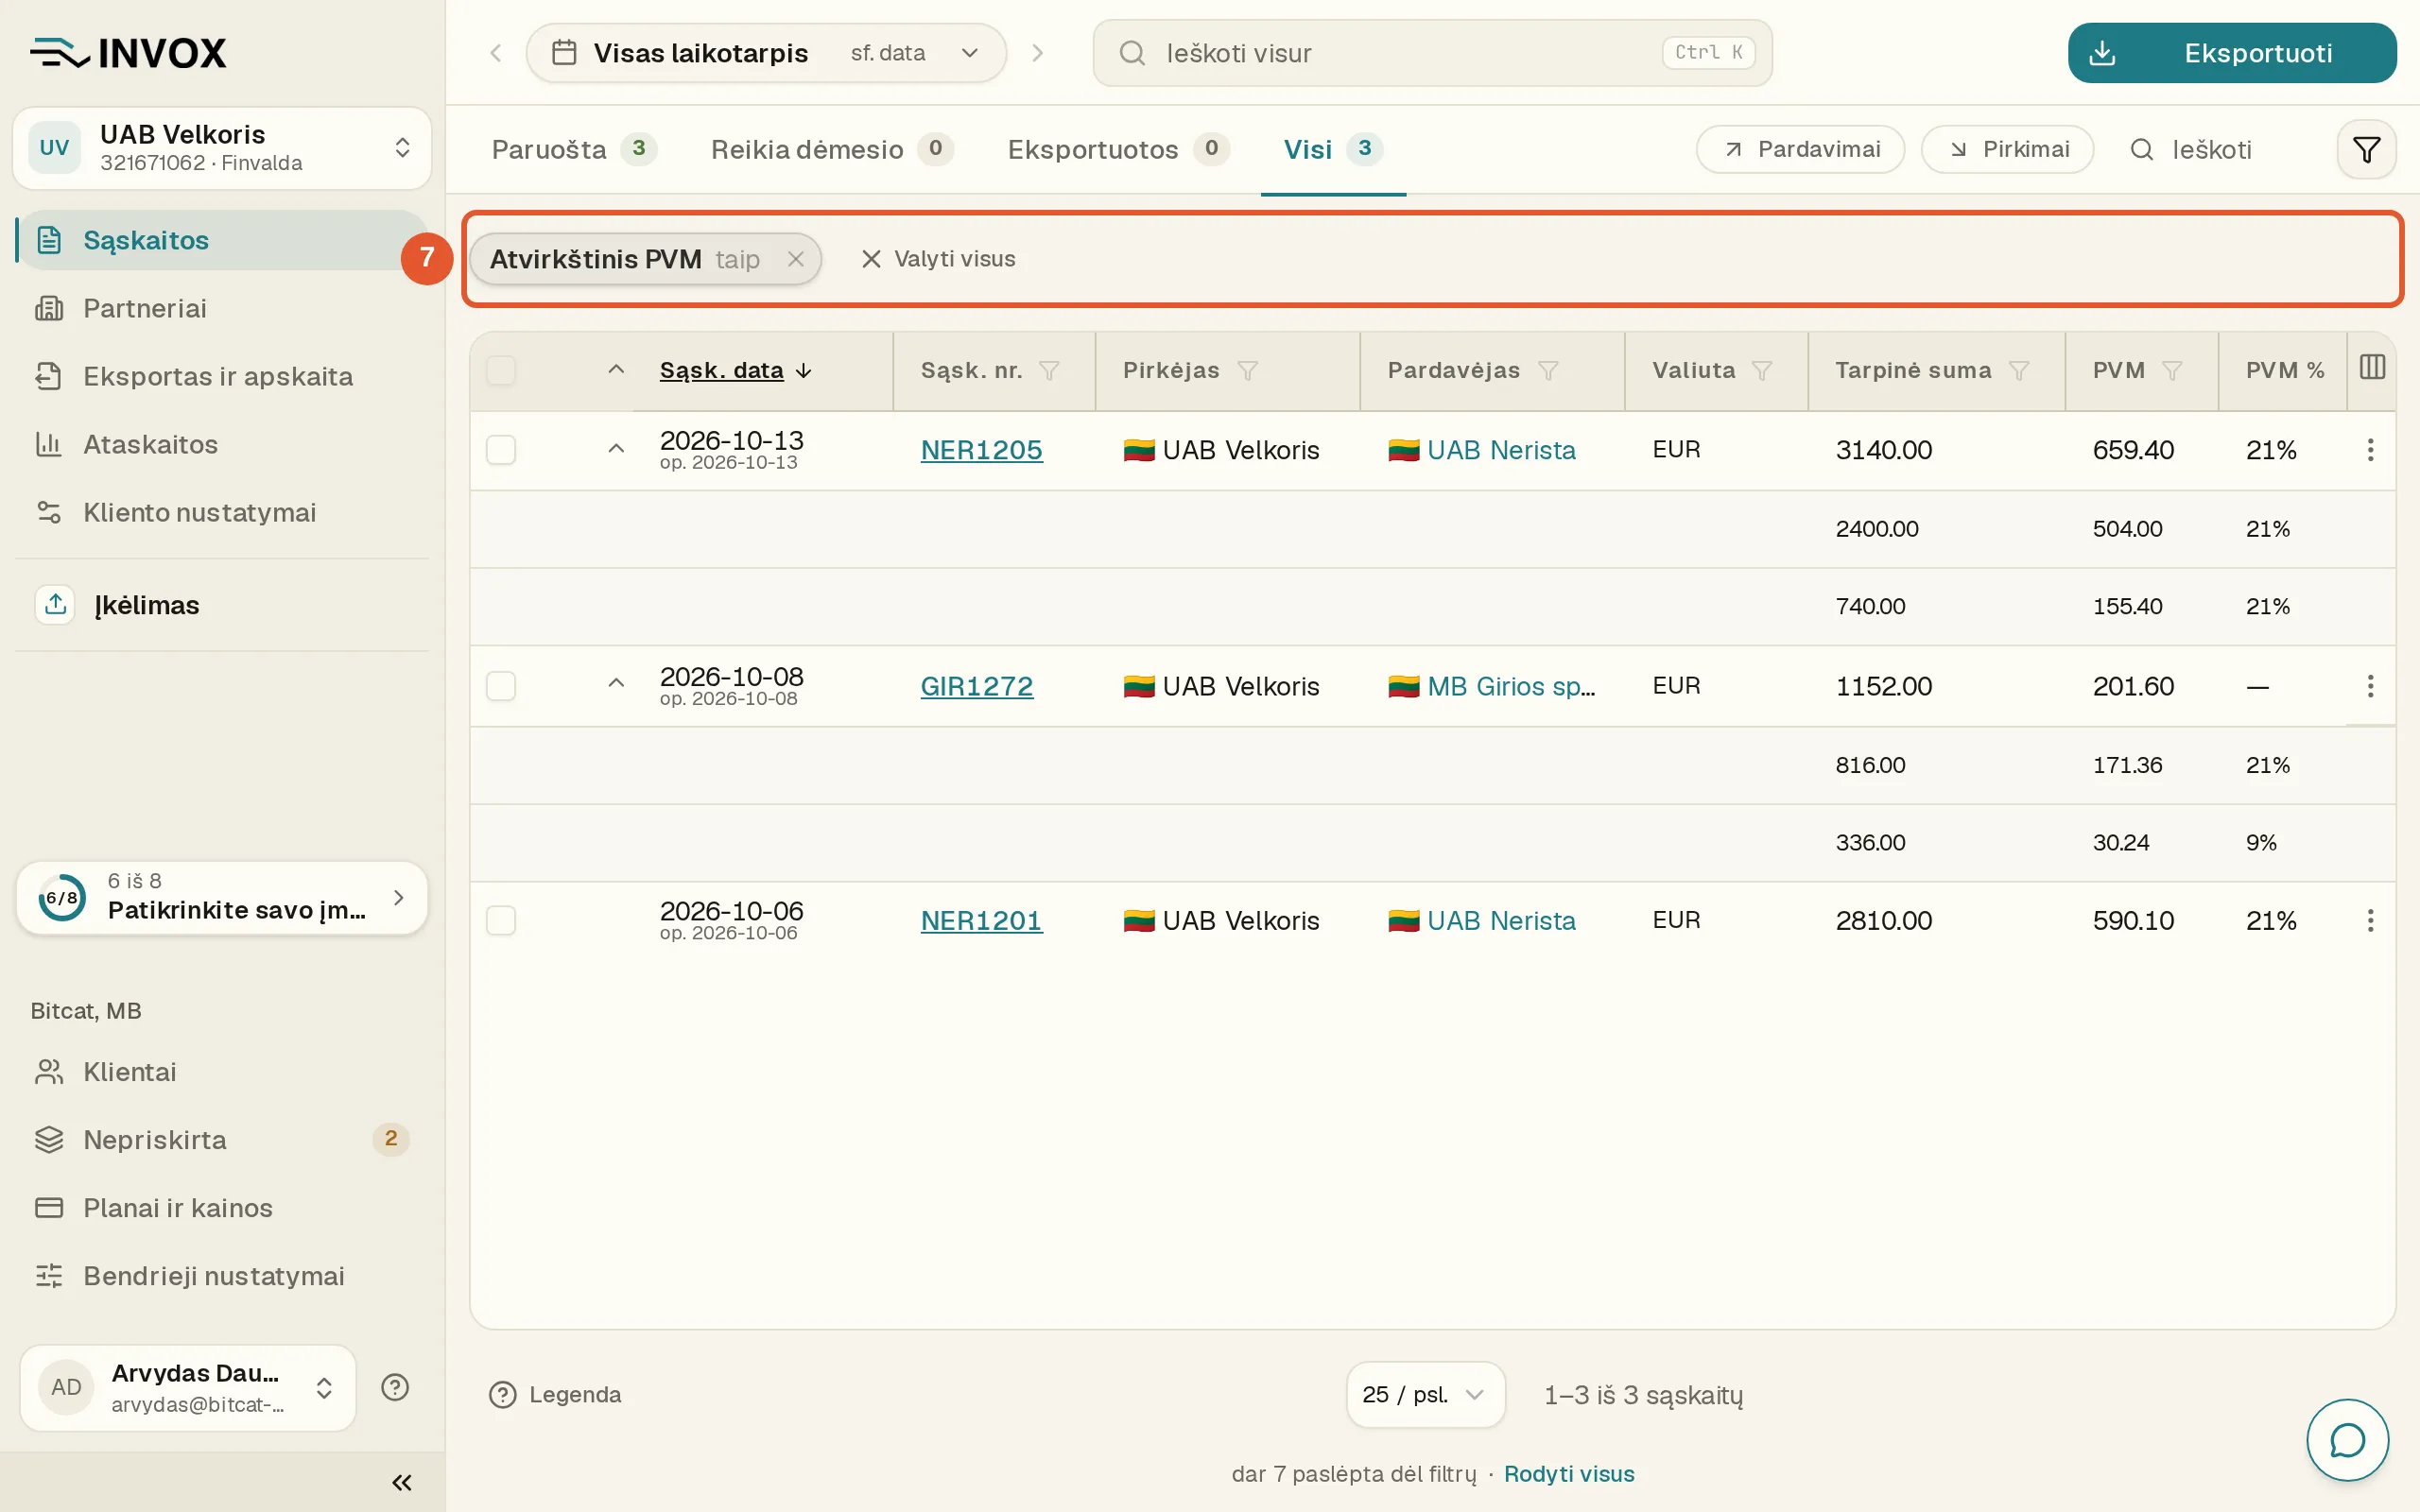Filter by Pardavėjas column funnel
This screenshot has width=2420, height=1512.
pyautogui.click(x=1548, y=371)
